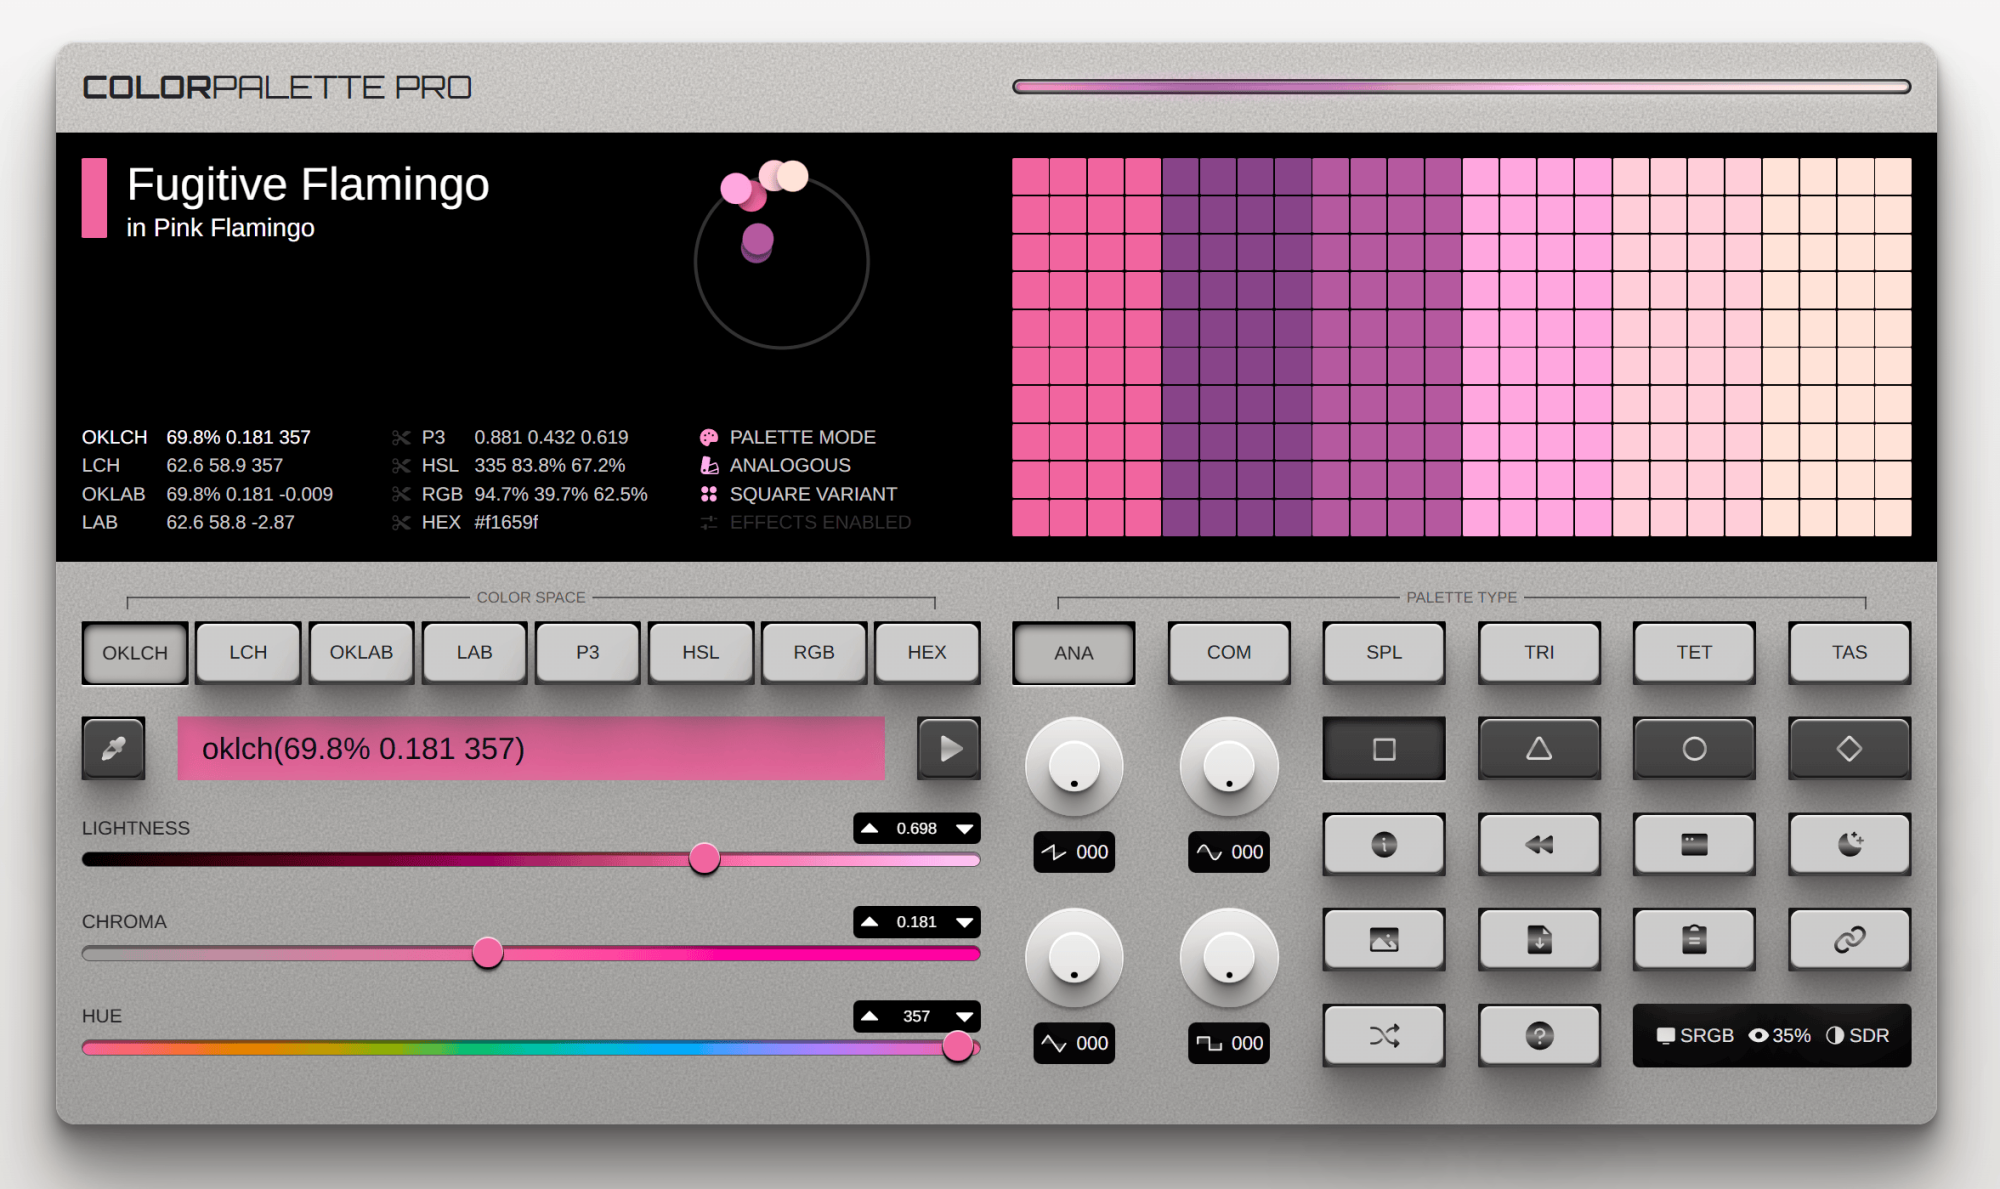This screenshot has width=2000, height=1189.
Task: Open help with the question mark icon
Action: (x=1539, y=1035)
